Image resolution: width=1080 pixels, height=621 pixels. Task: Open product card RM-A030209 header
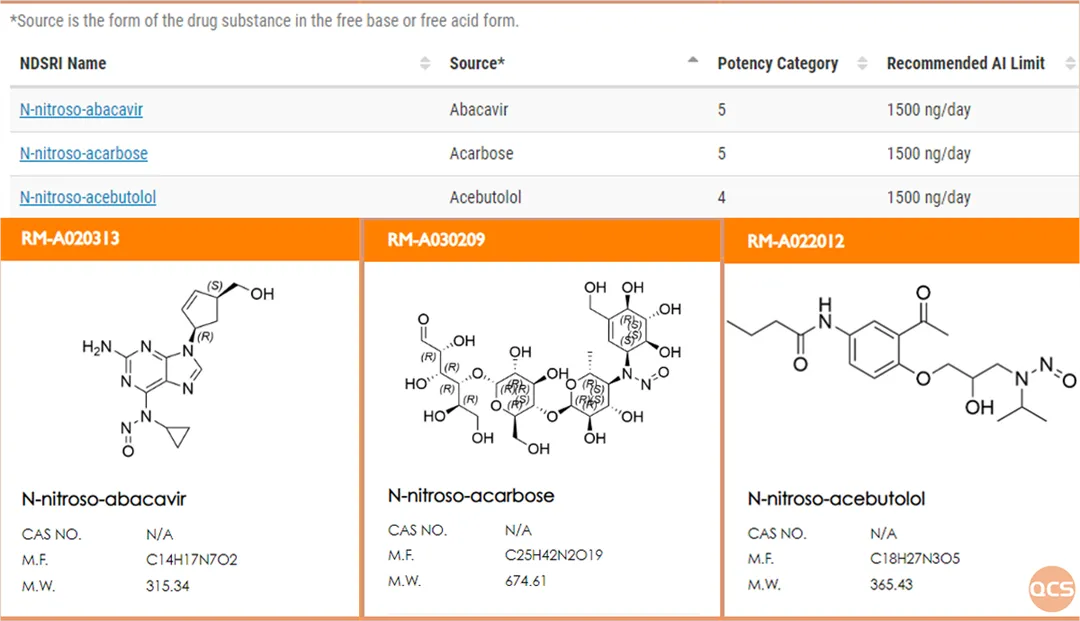tap(542, 240)
